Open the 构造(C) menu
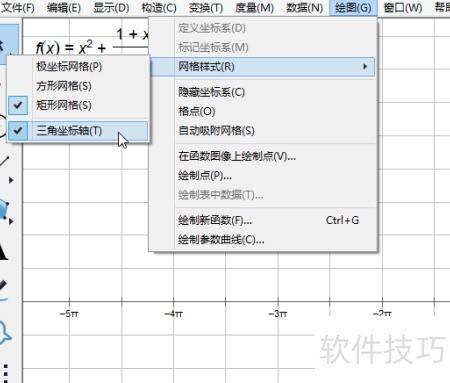The image size is (450, 383). 159,7
